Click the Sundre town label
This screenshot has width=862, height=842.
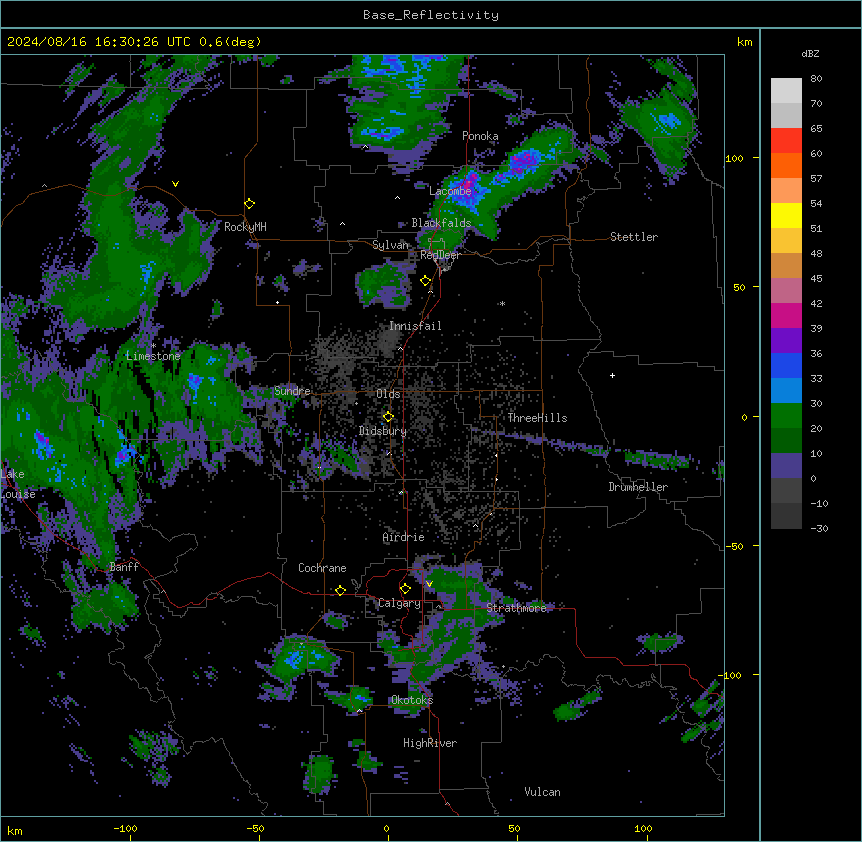[x=292, y=391]
